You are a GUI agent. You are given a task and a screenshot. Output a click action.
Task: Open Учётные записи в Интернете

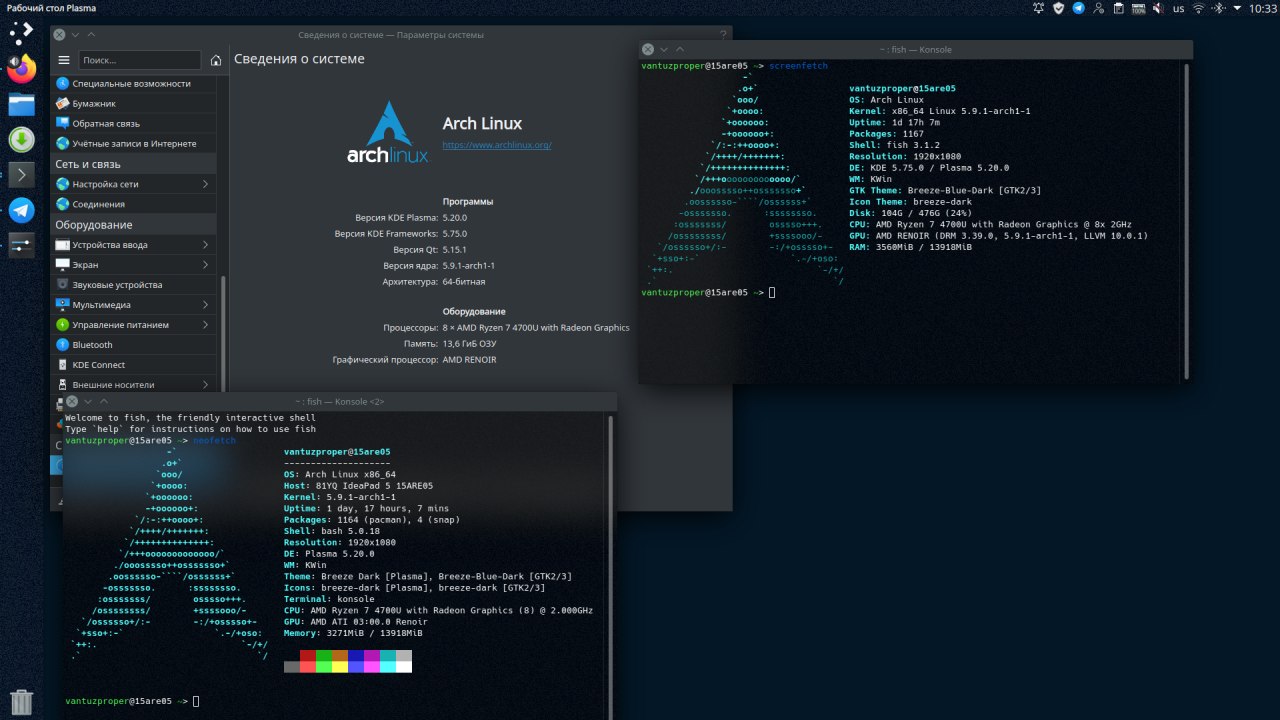[135, 144]
